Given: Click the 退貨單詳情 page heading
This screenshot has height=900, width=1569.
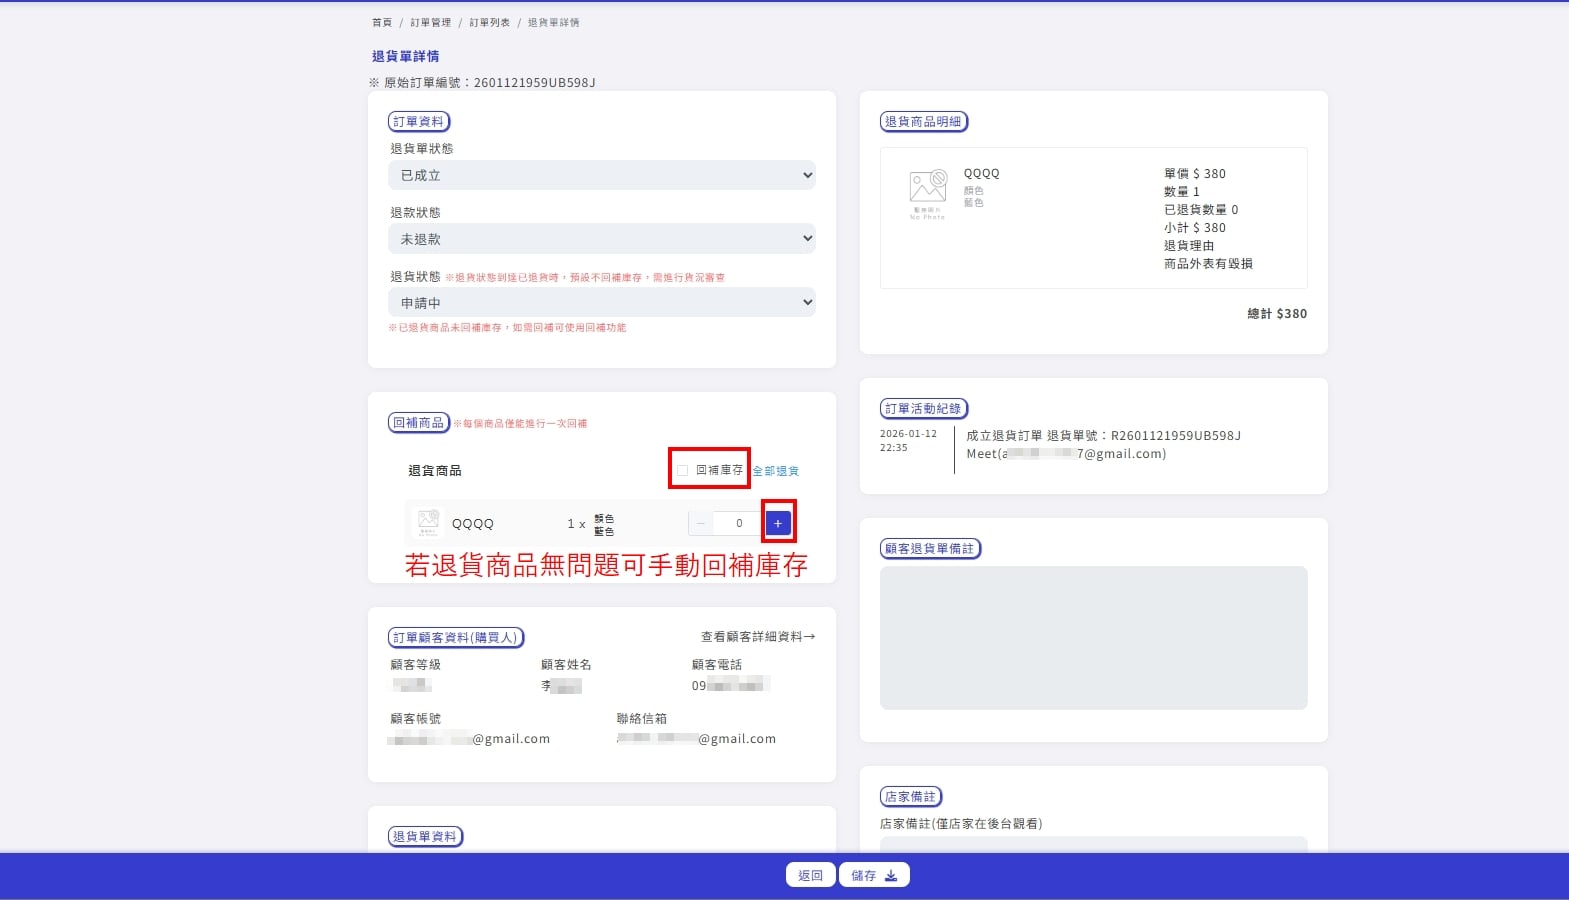Looking at the screenshot, I should [405, 56].
